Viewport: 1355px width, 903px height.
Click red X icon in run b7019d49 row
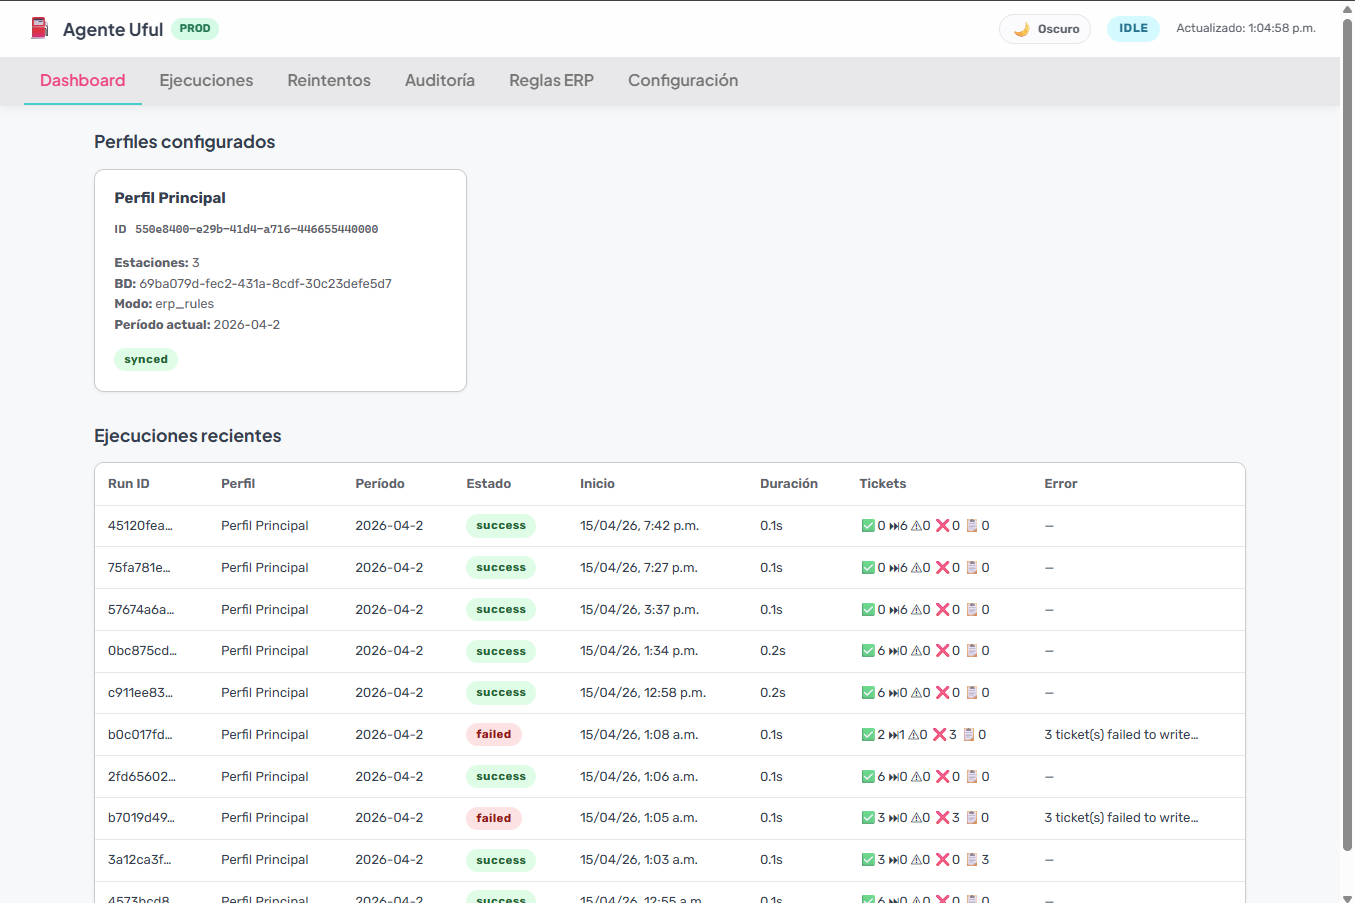point(942,818)
